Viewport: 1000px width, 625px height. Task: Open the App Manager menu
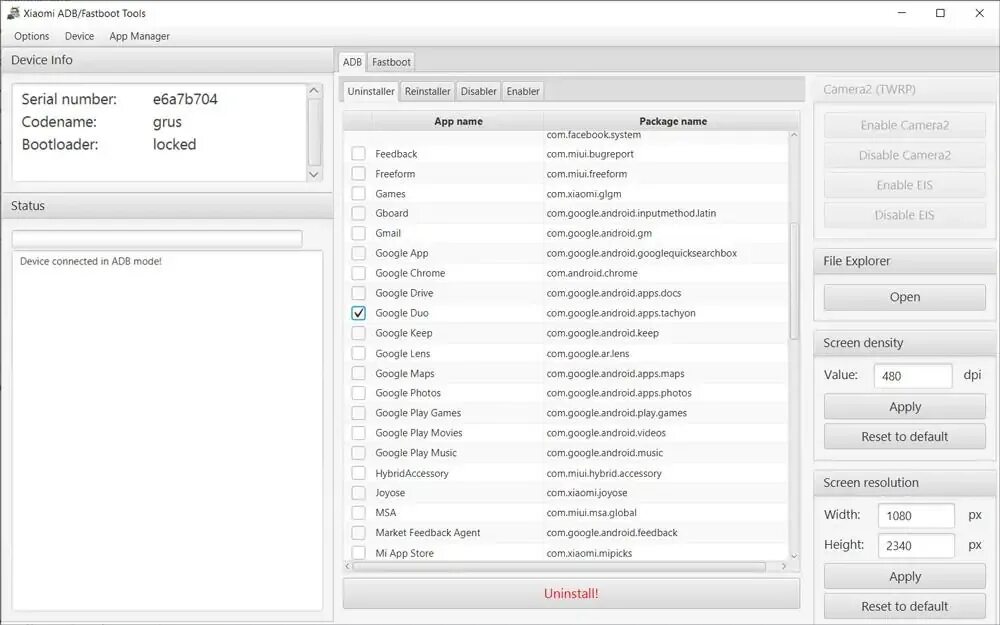click(x=139, y=36)
